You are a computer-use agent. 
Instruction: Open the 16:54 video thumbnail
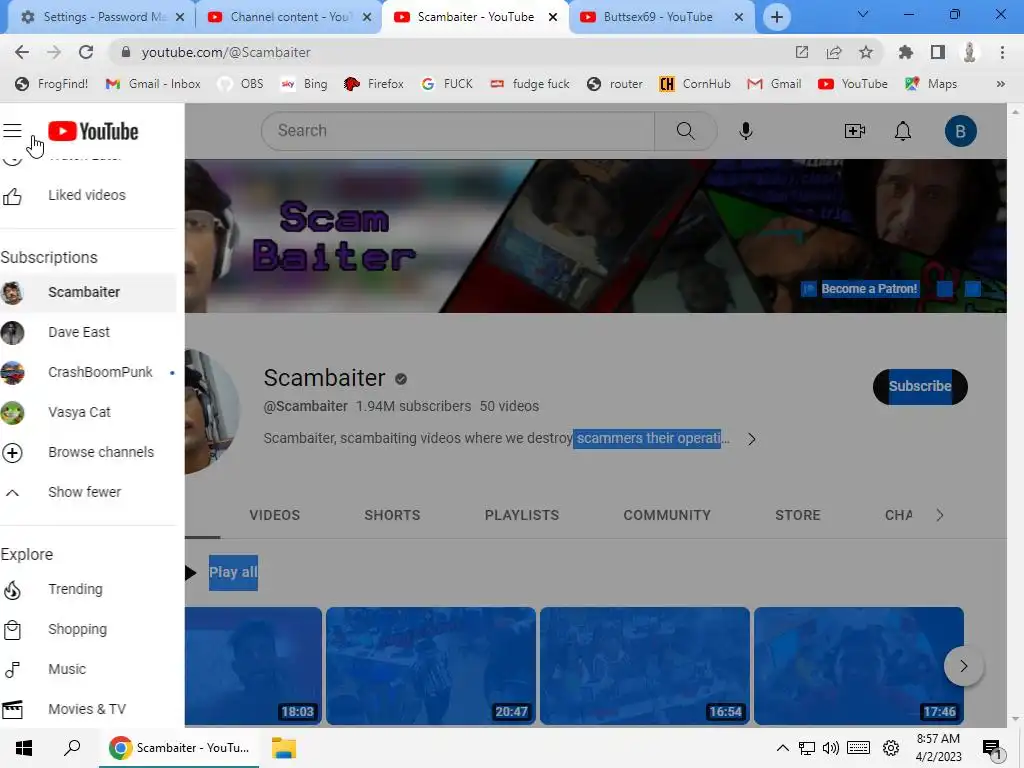pos(645,666)
